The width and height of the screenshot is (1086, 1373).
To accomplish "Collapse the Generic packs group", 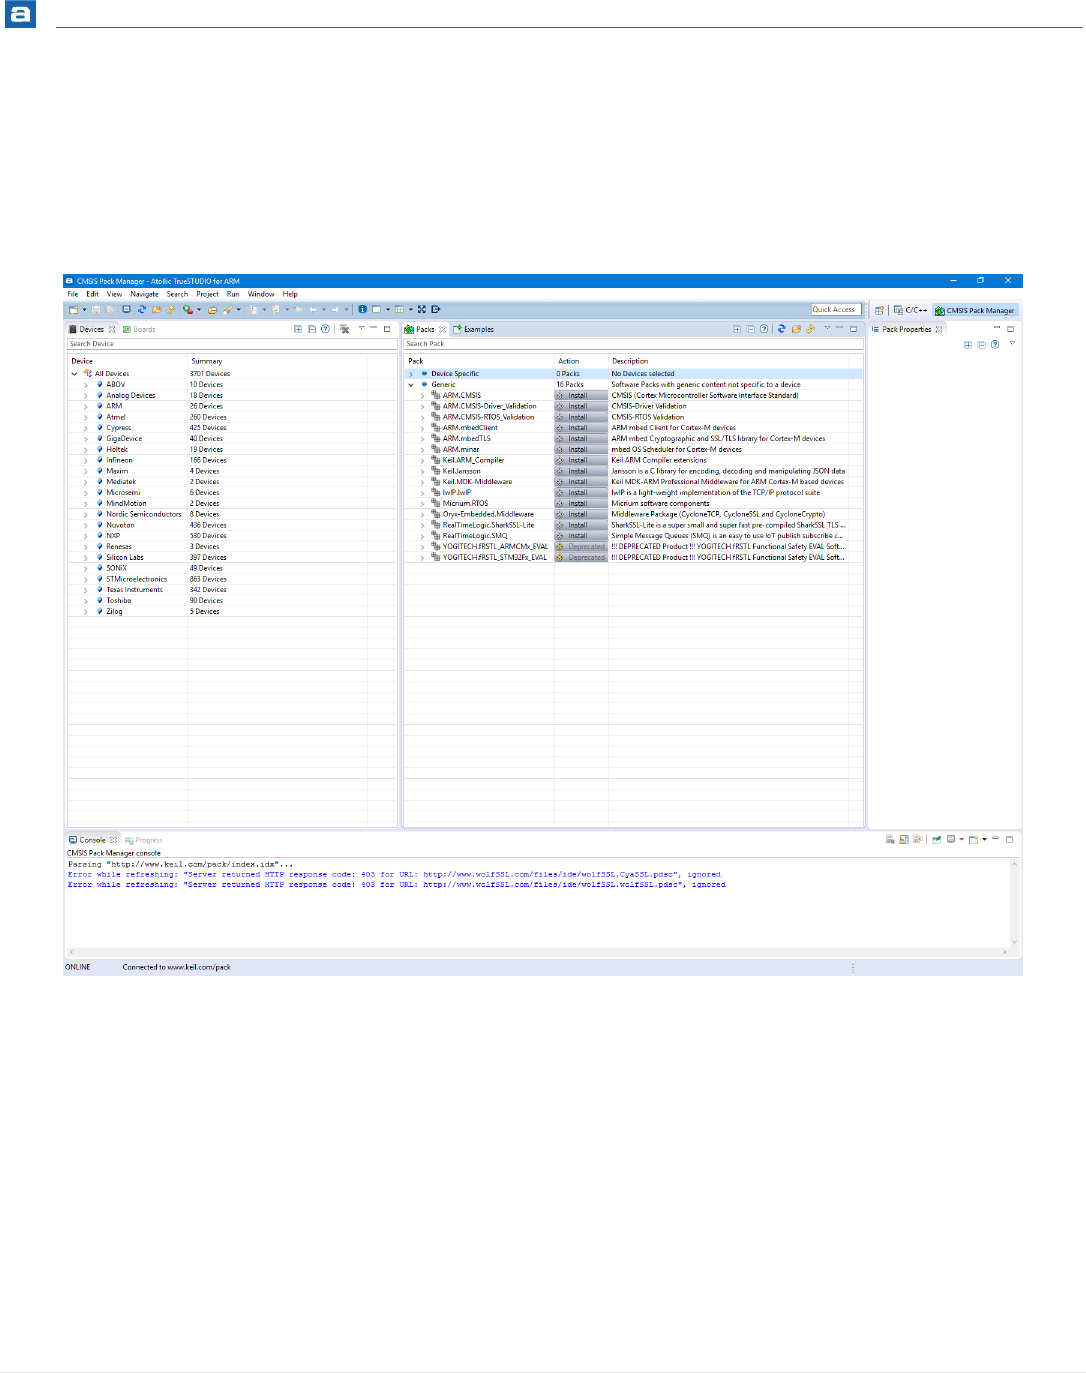I will point(410,385).
